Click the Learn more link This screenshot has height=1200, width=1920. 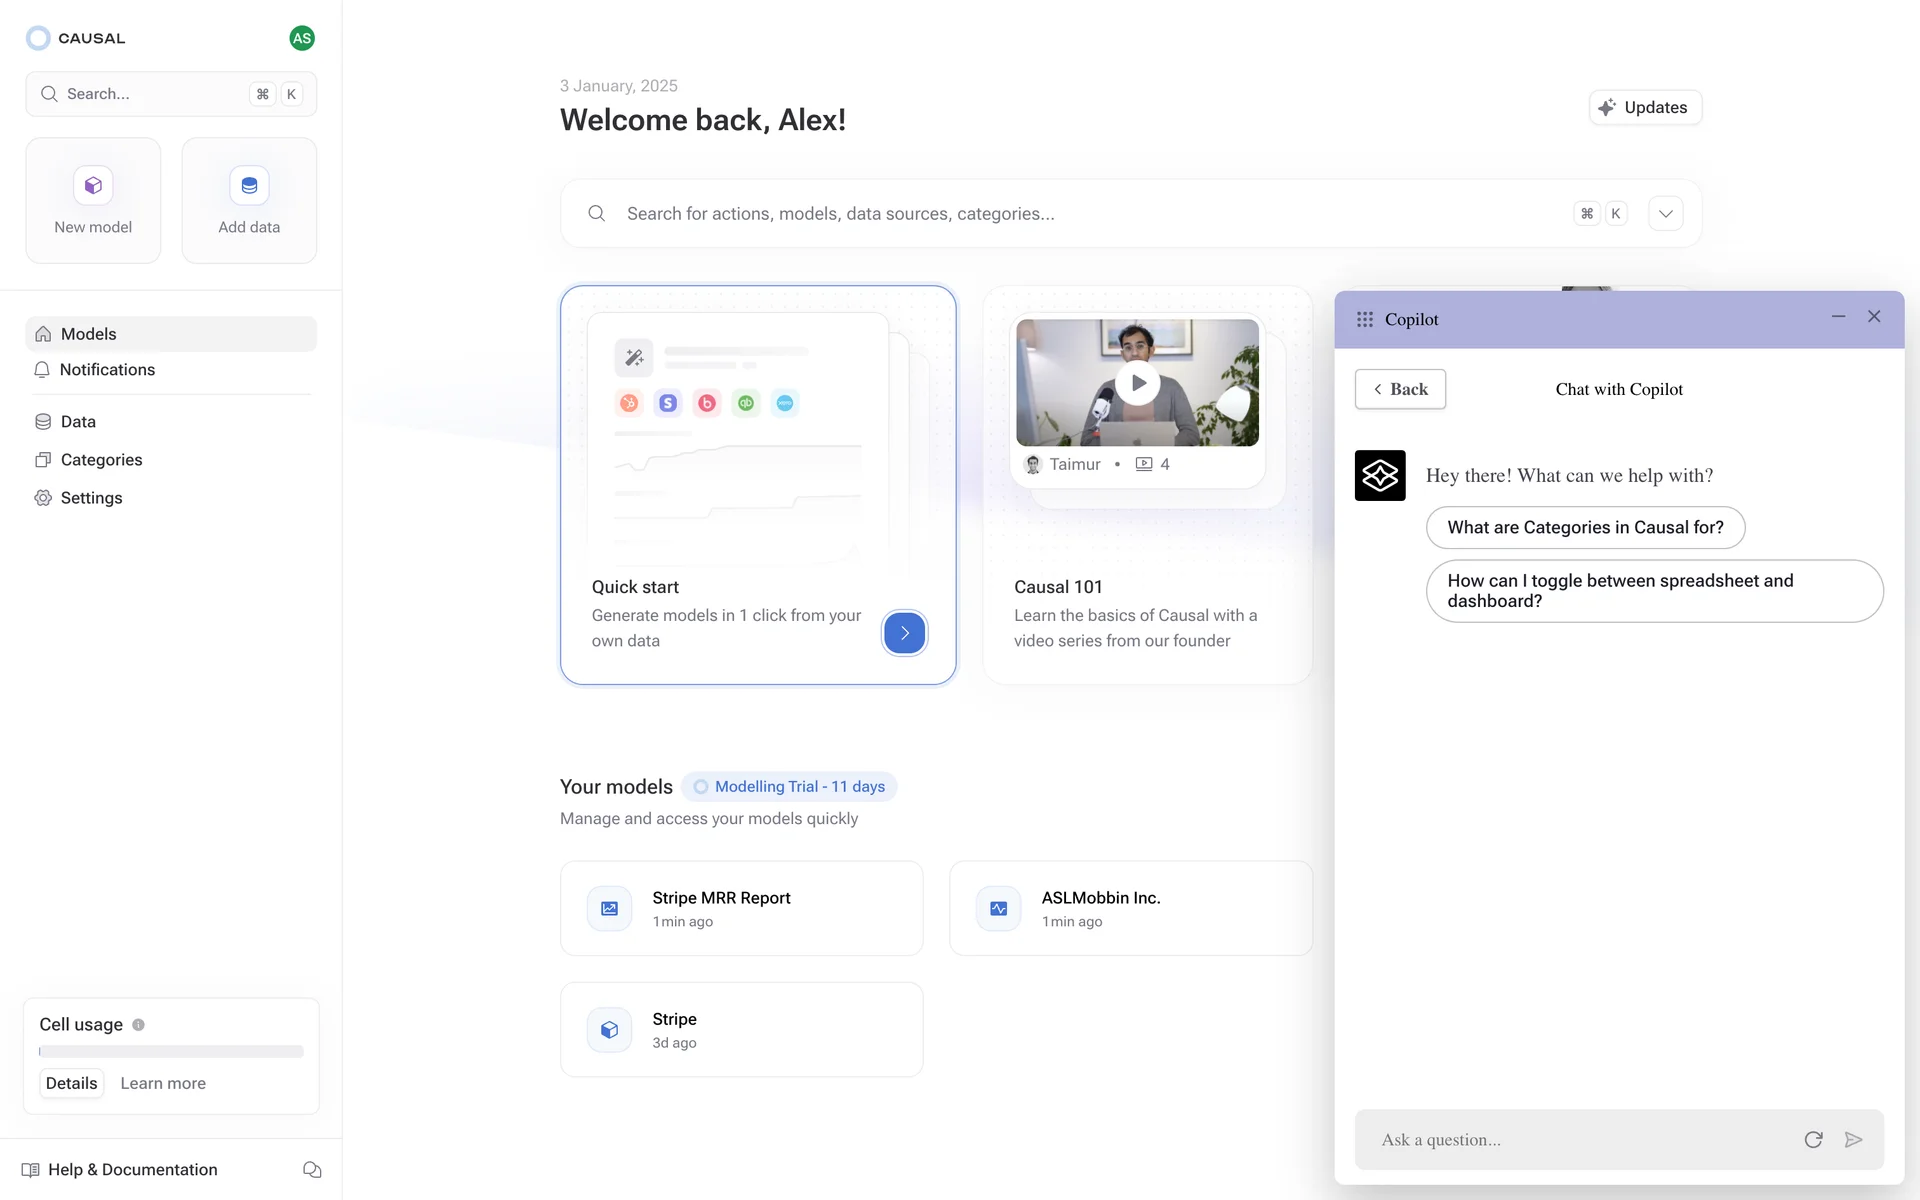tap(163, 1083)
